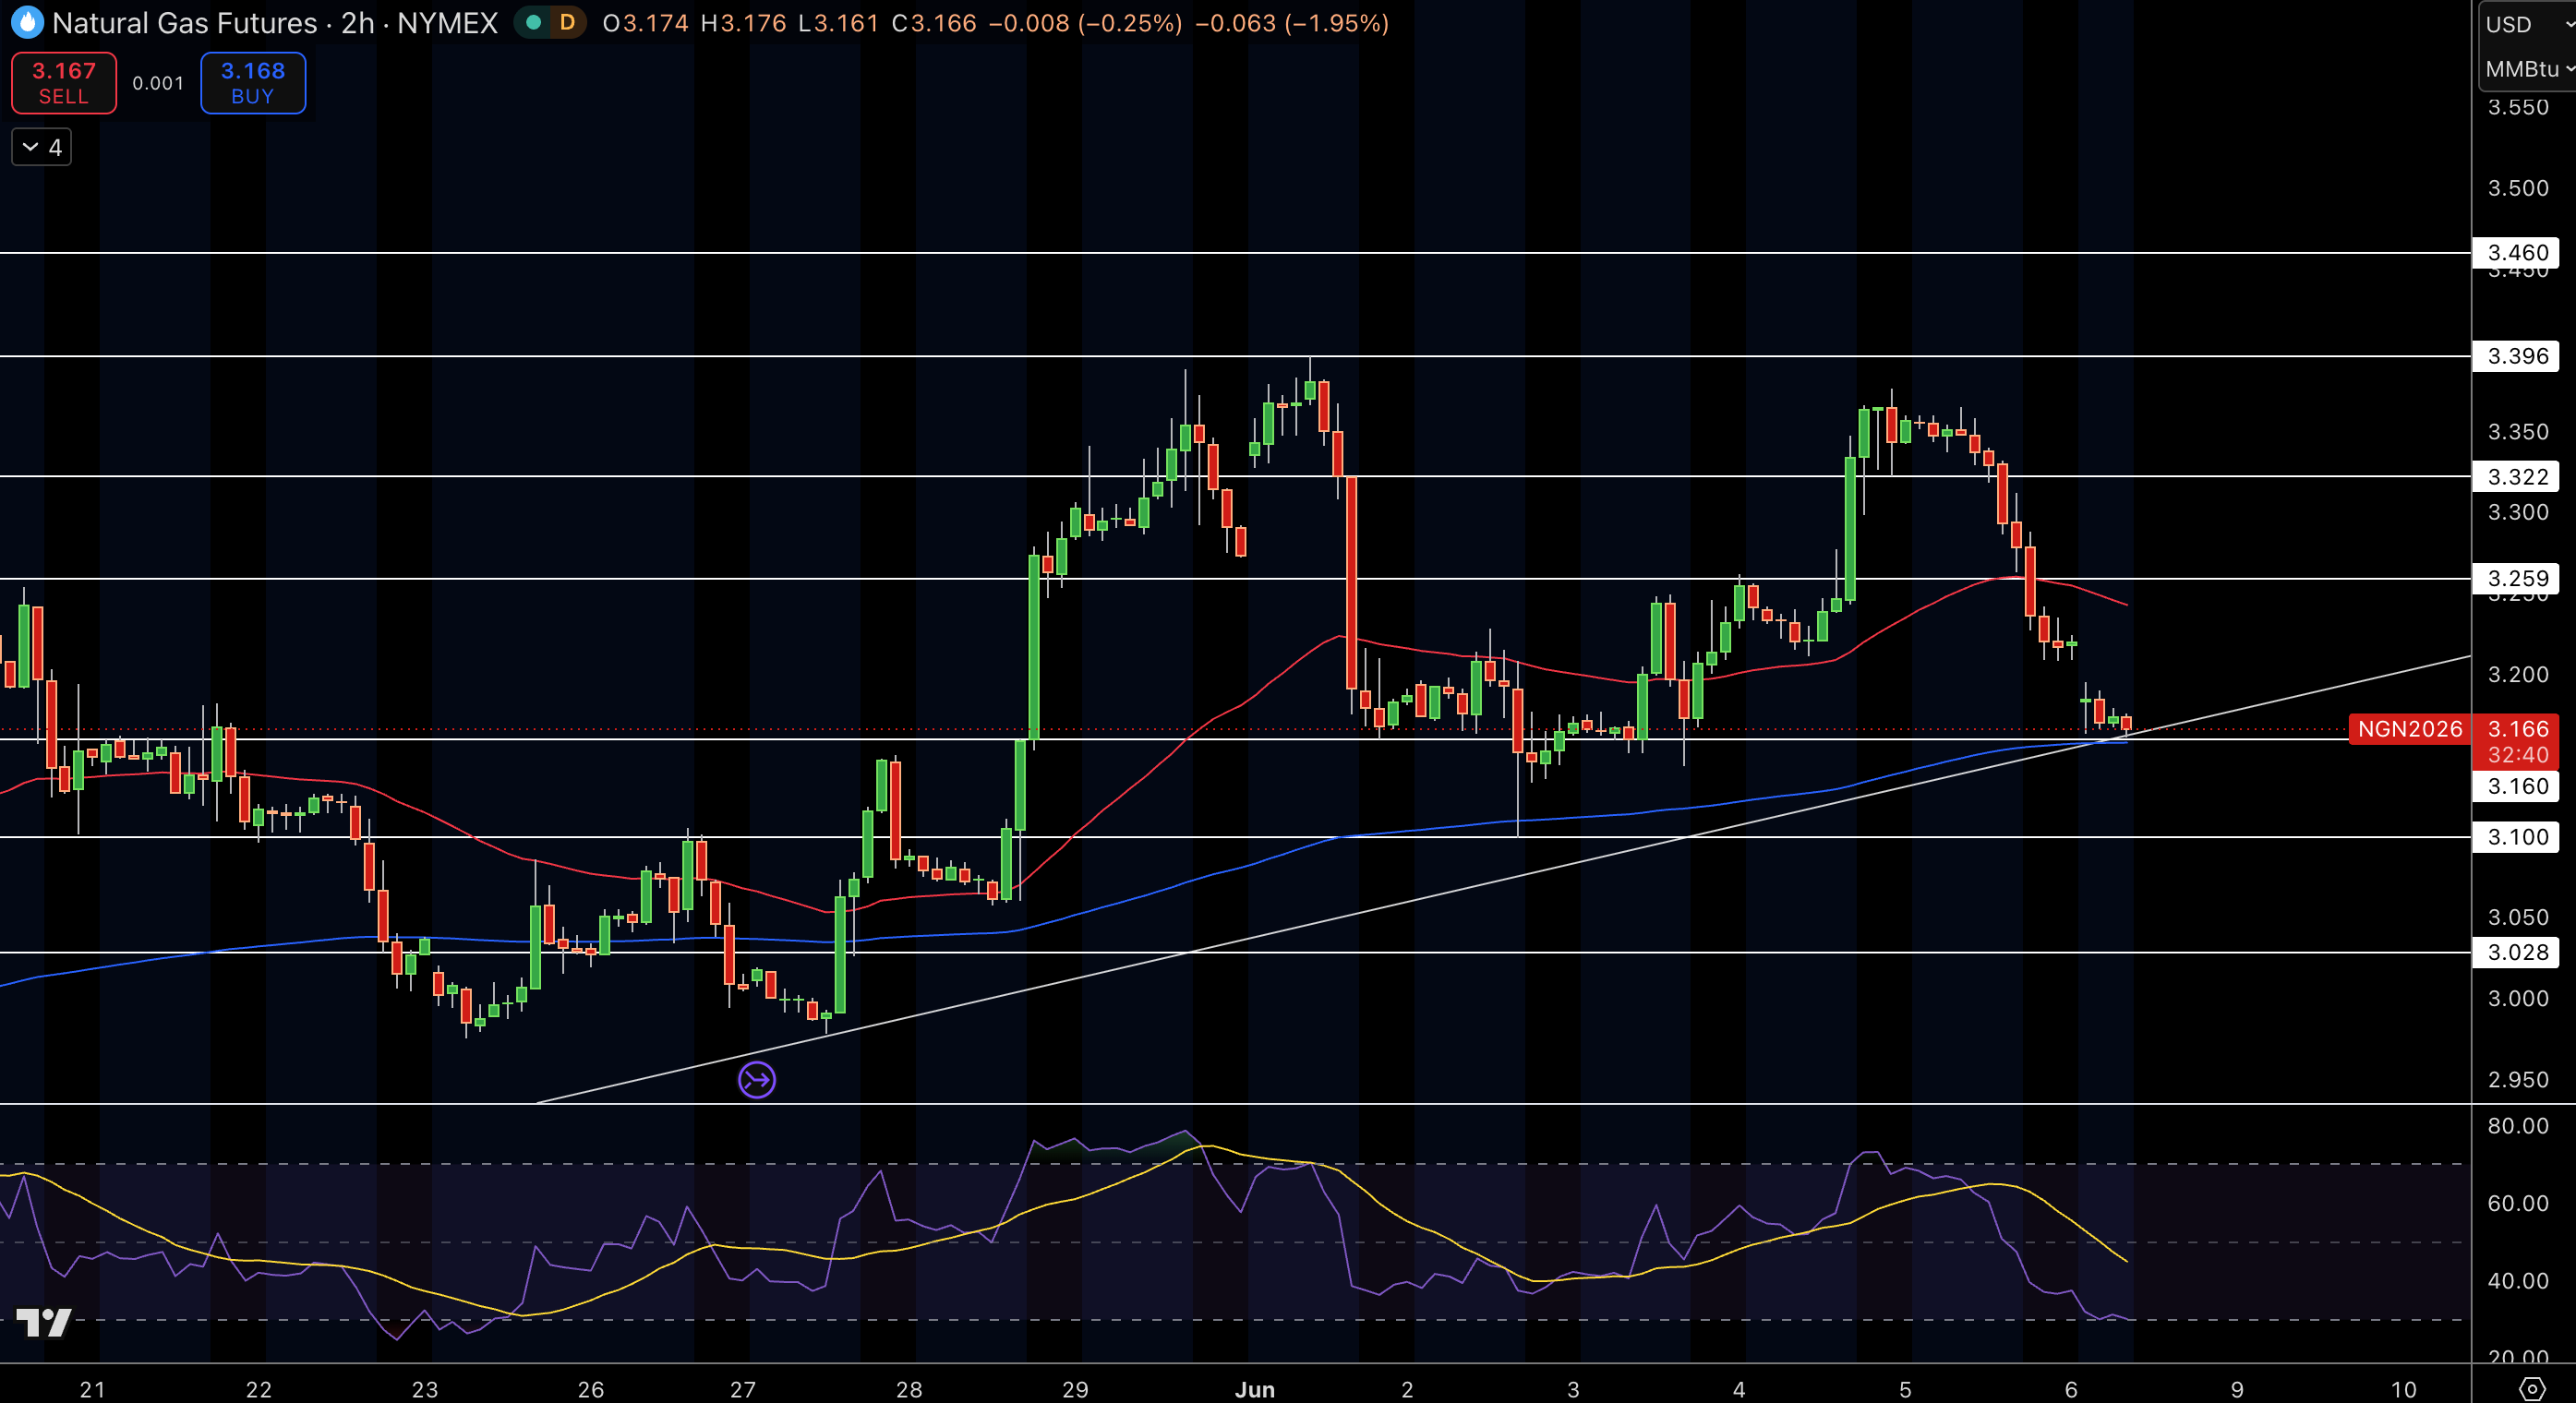Click the green market status dot

[535, 22]
